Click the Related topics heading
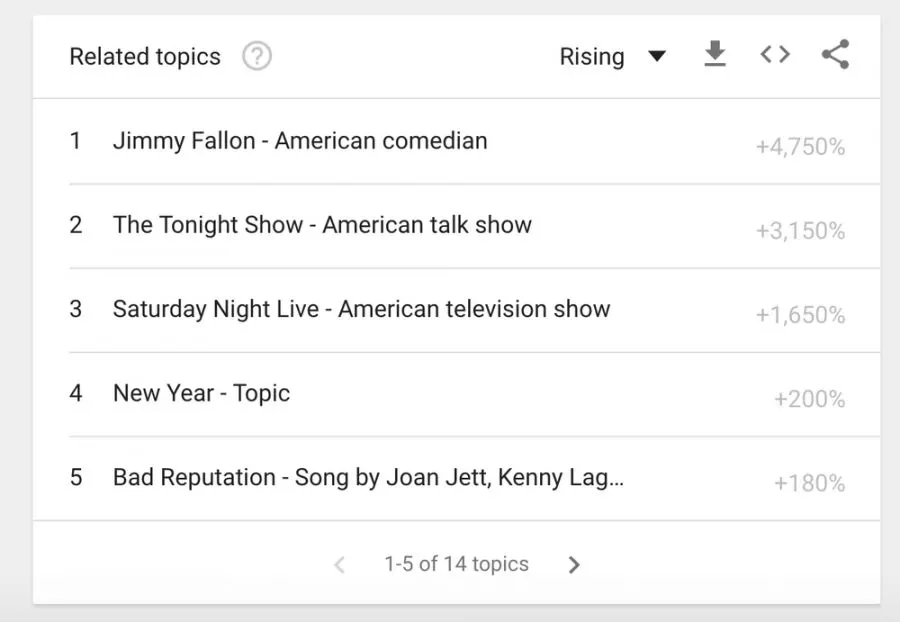The width and height of the screenshot is (900, 622). click(145, 57)
